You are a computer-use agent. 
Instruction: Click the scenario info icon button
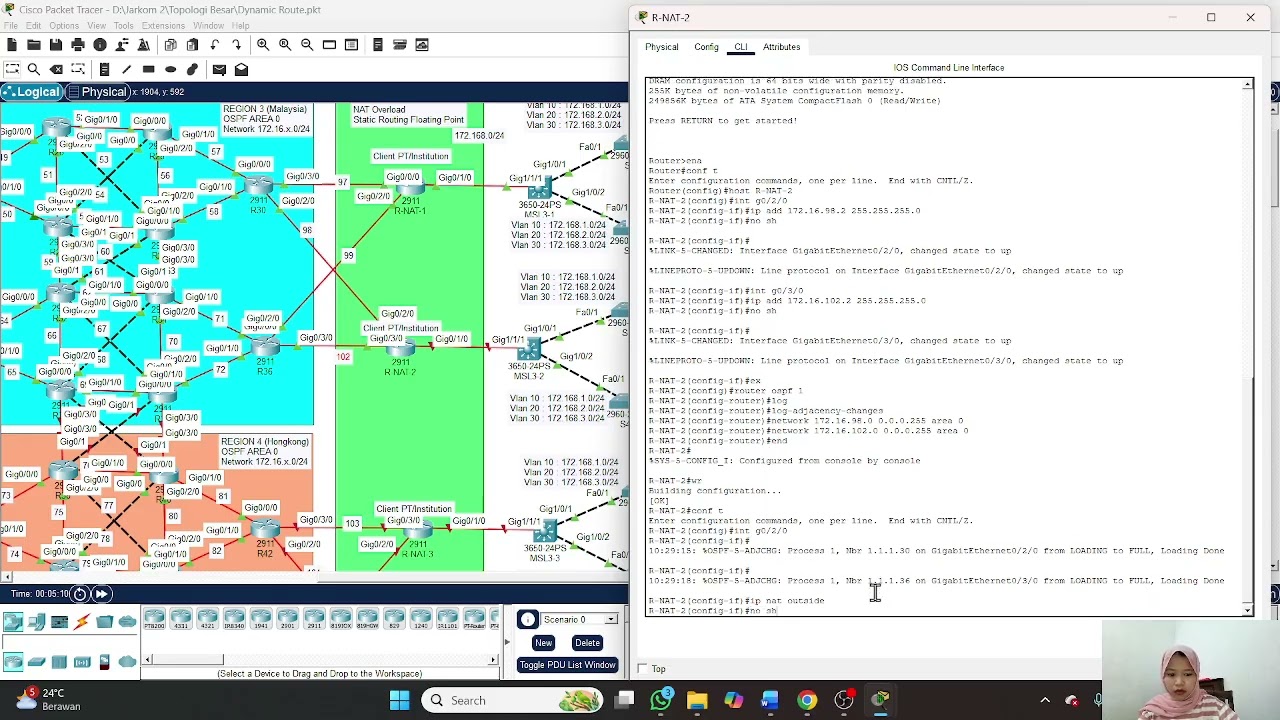(x=528, y=620)
